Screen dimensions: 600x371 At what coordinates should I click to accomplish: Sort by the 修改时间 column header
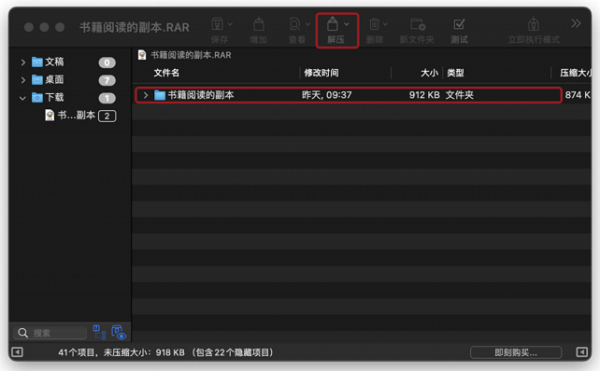(321, 73)
